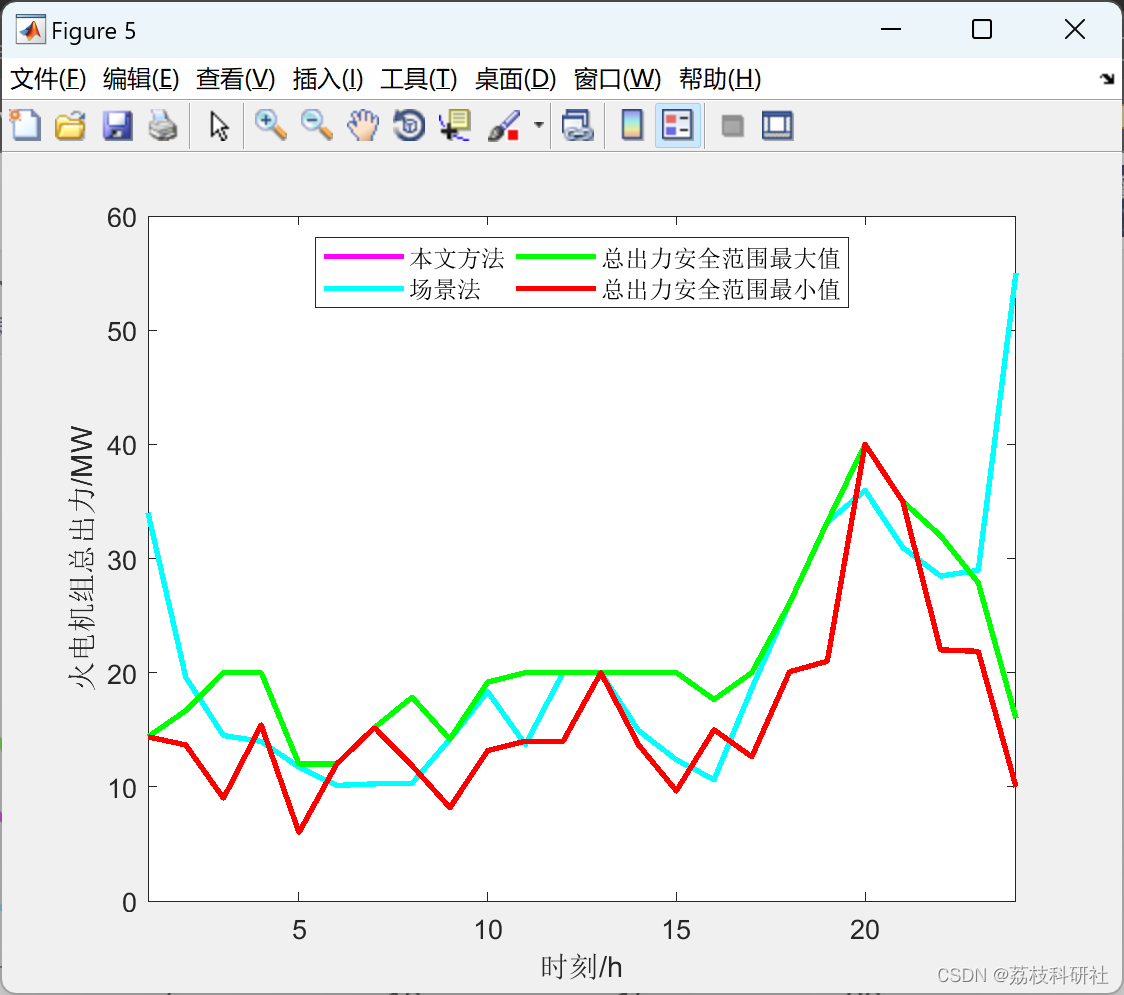Click the red legend line swatch for 总出力安全范围最小值
This screenshot has height=995, width=1124.
(556, 291)
